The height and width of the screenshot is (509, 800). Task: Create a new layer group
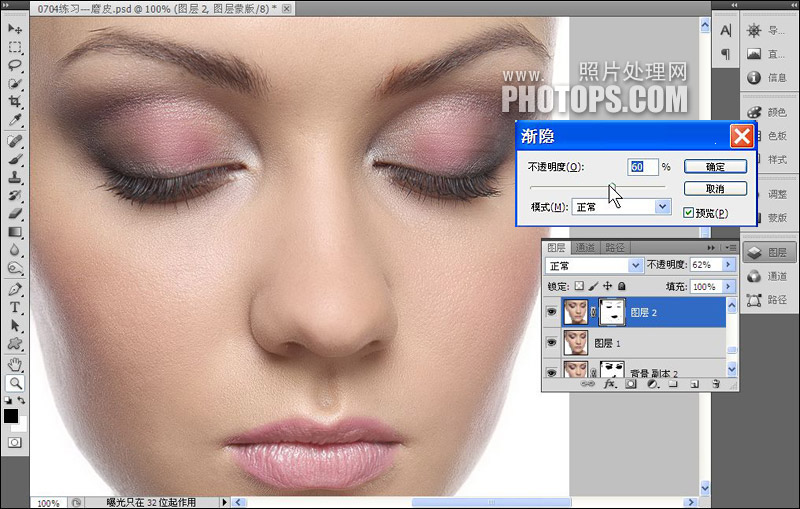673,384
